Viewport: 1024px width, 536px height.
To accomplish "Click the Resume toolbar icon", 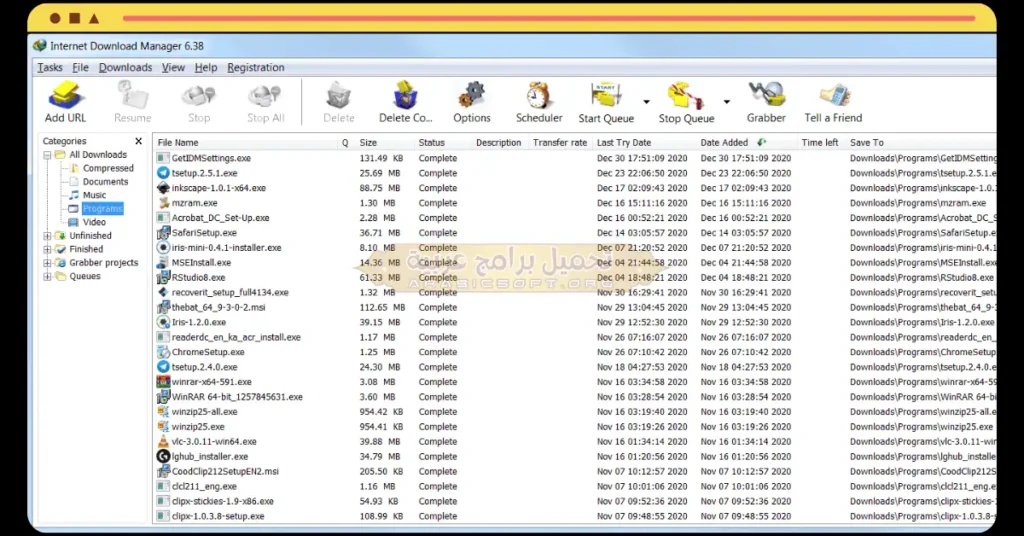I will coord(133,96).
